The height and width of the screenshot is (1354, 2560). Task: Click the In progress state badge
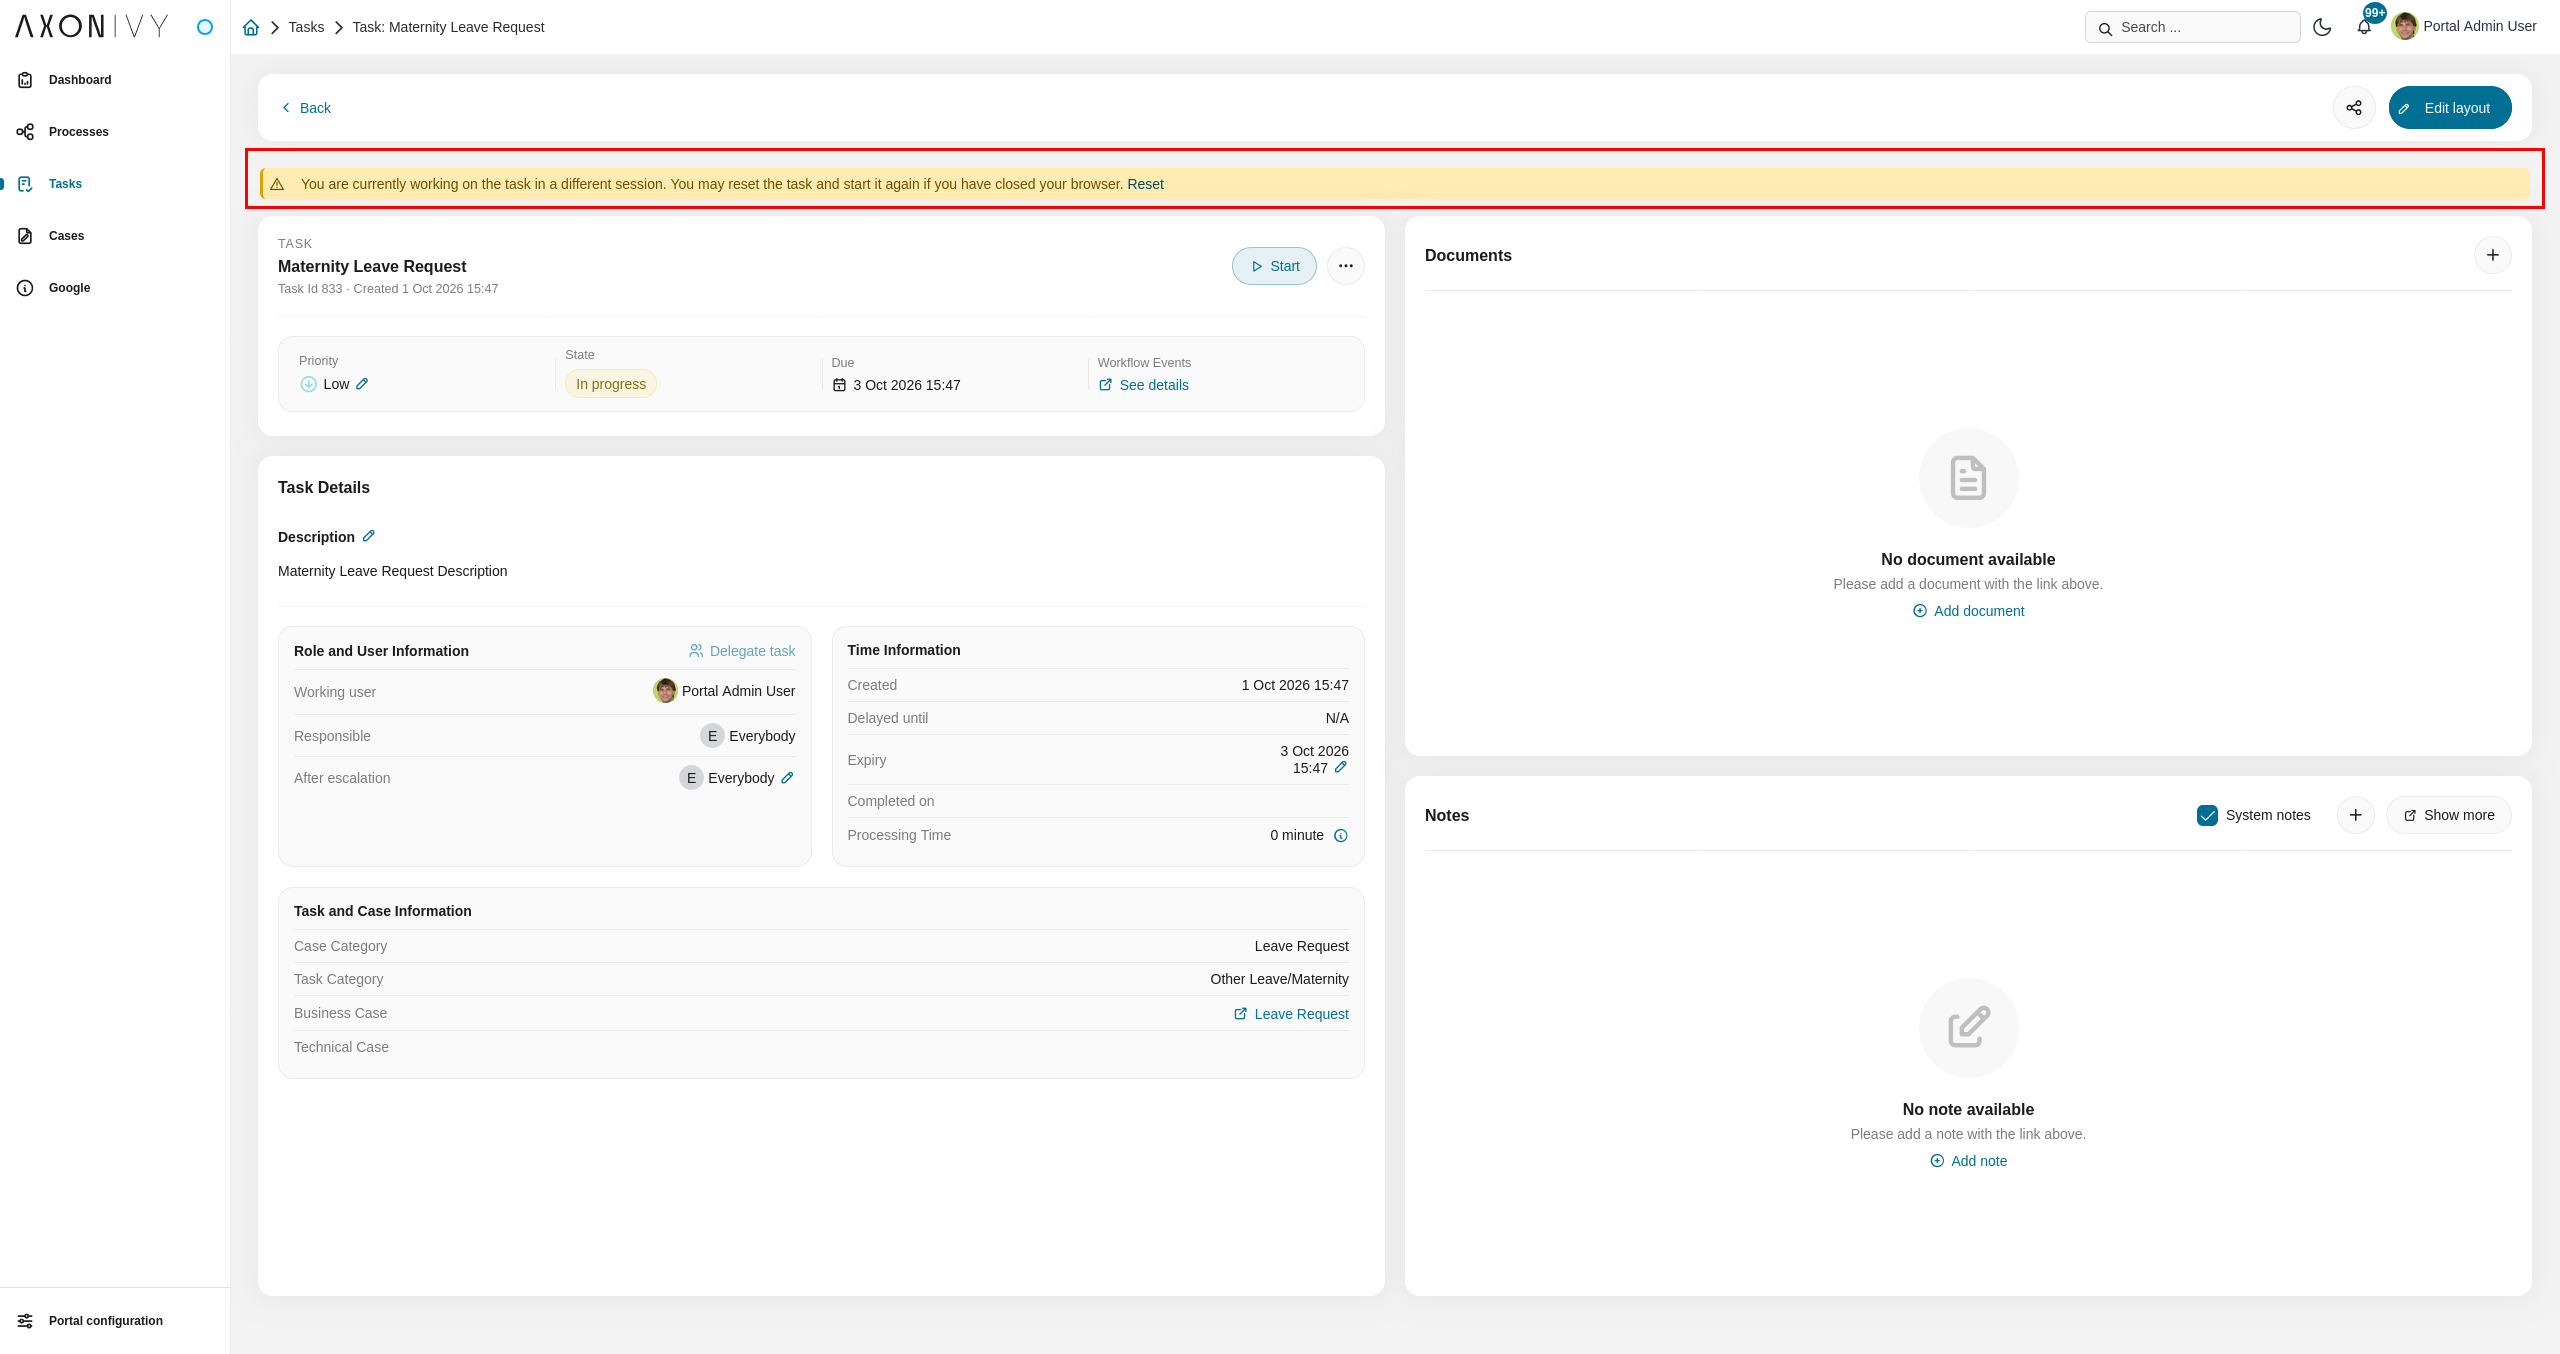(x=611, y=384)
